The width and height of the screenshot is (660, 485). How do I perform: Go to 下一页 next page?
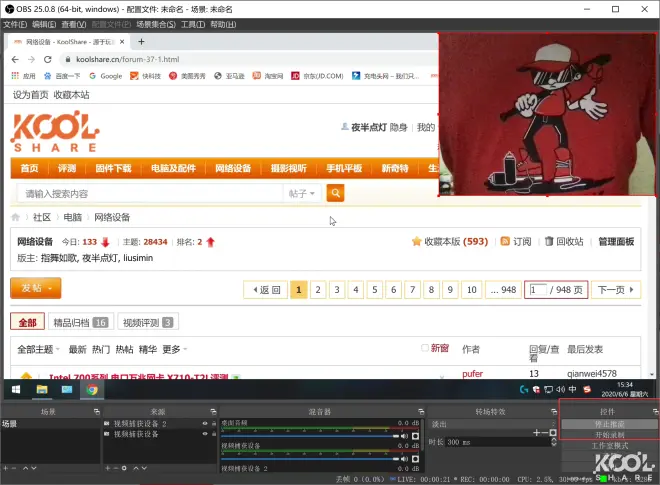[x=616, y=290]
